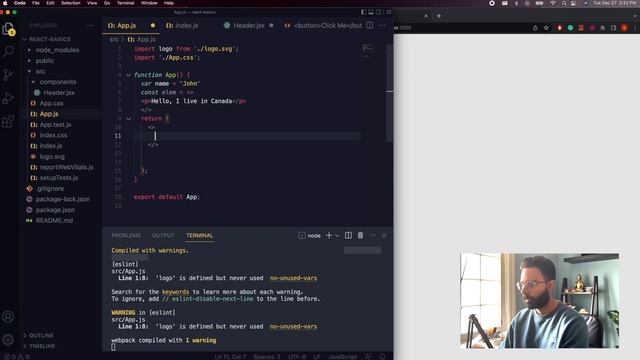Viewport: 640px width, 360px height.
Task: Click the JavaScript language mode in the status bar
Action: coord(342,356)
